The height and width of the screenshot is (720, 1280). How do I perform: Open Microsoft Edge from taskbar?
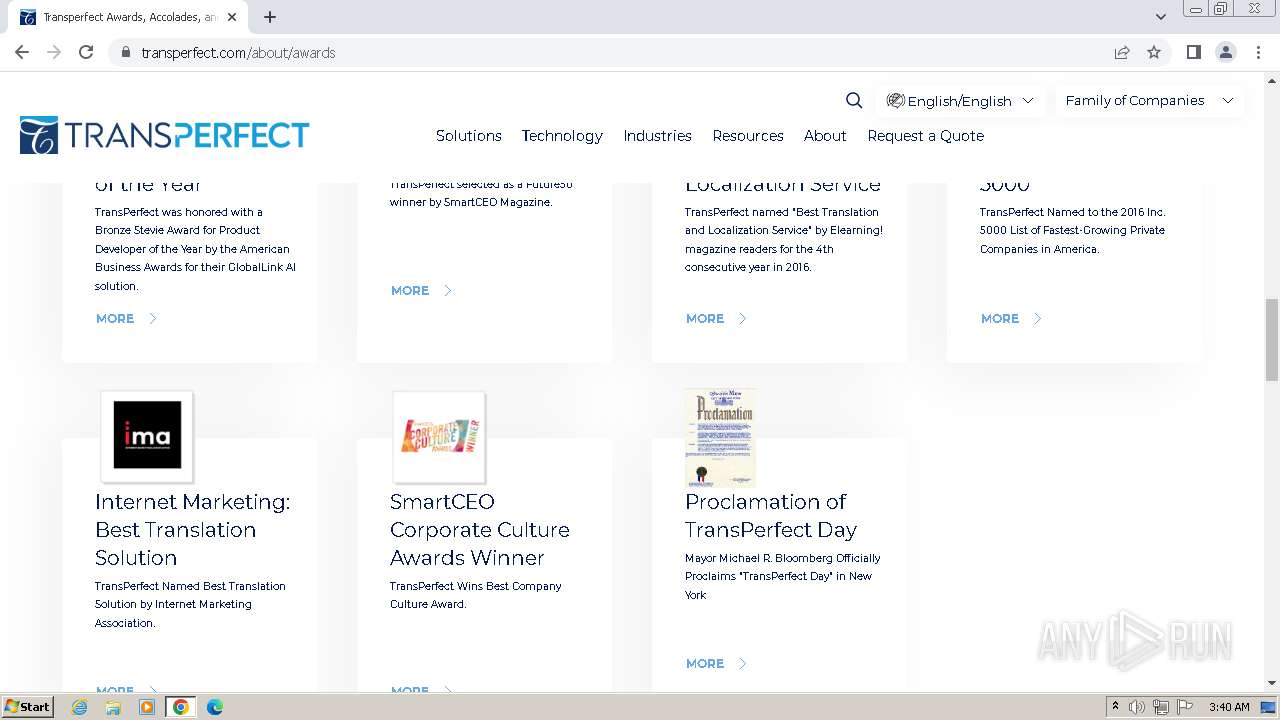pyautogui.click(x=215, y=707)
